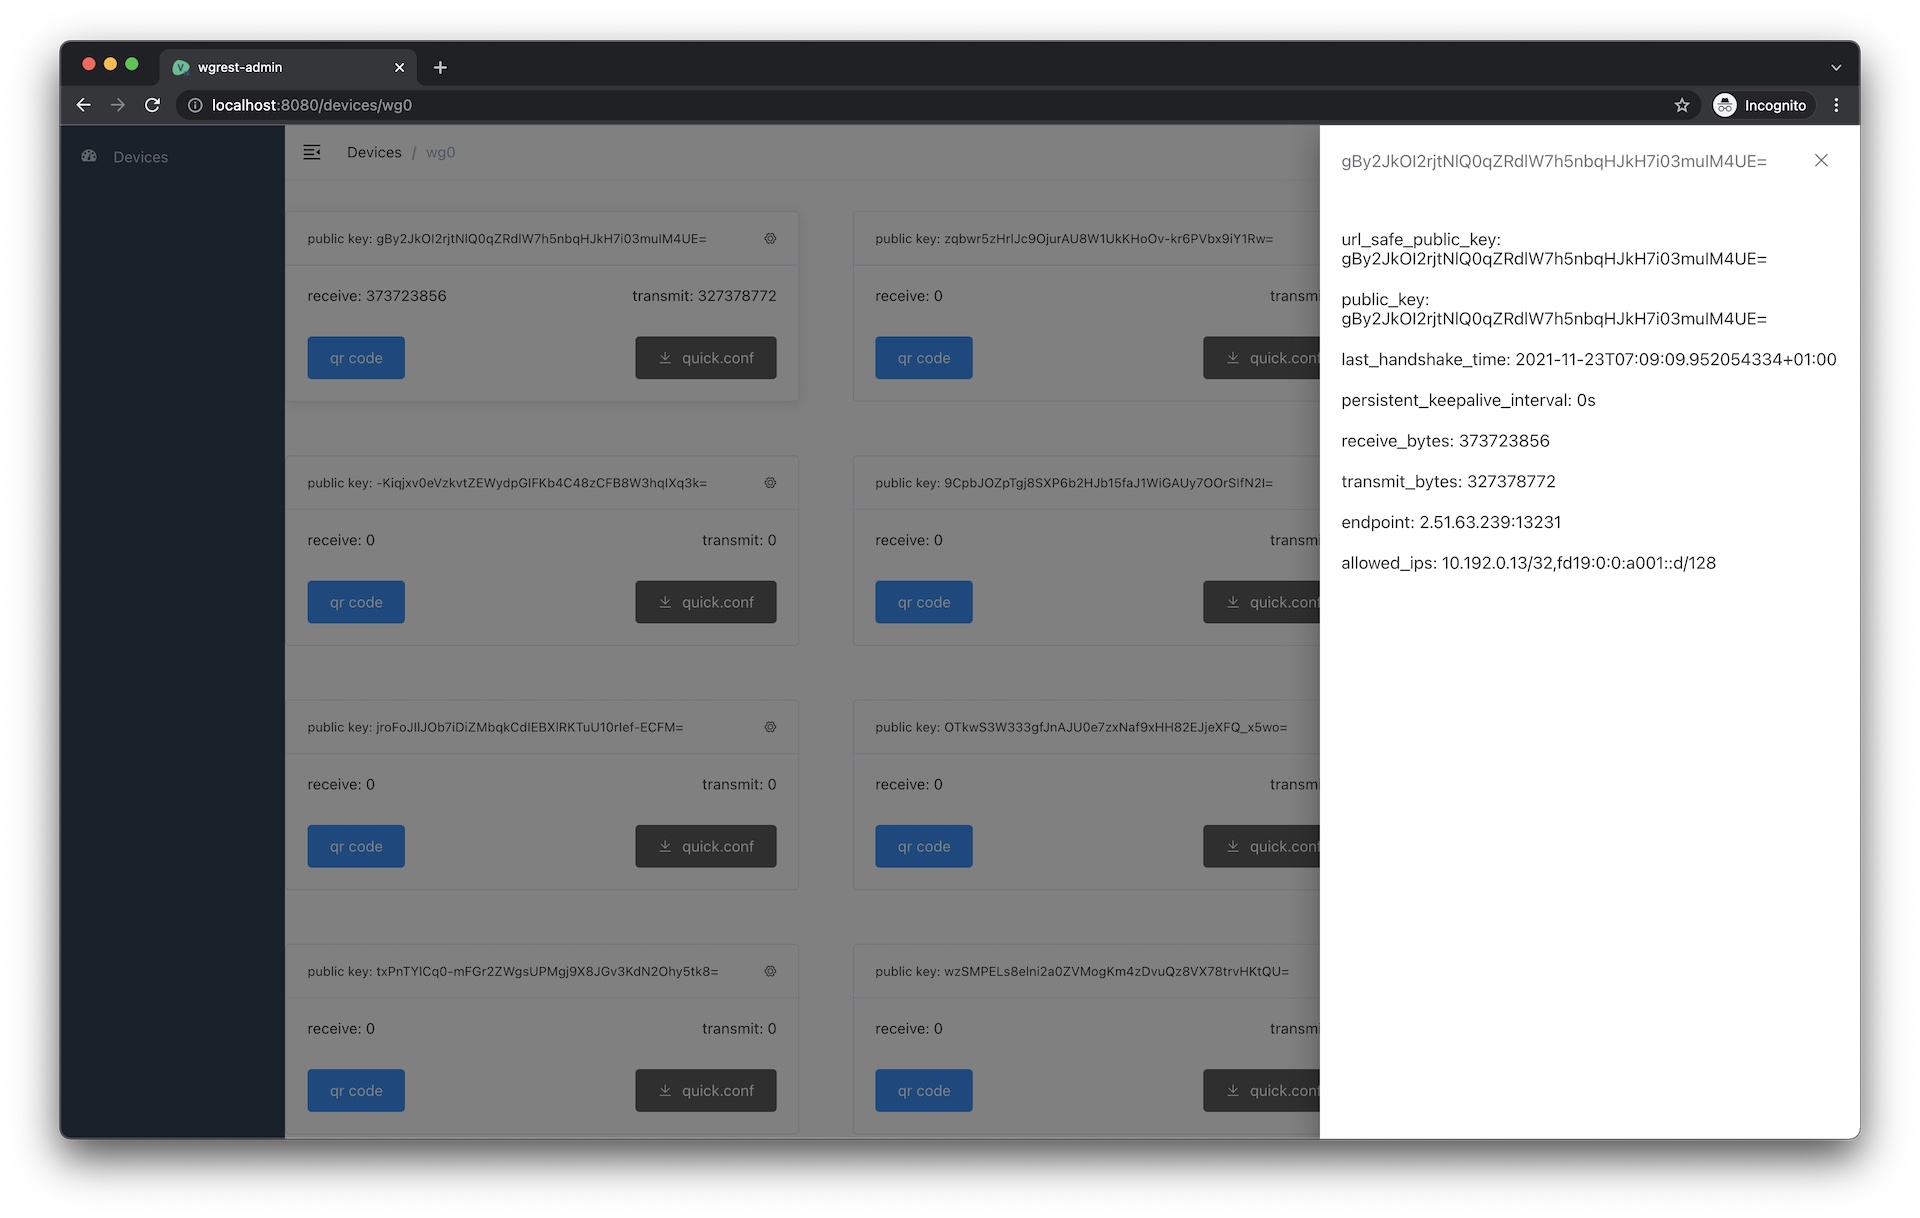Click the QR code icon for first device

pos(355,357)
